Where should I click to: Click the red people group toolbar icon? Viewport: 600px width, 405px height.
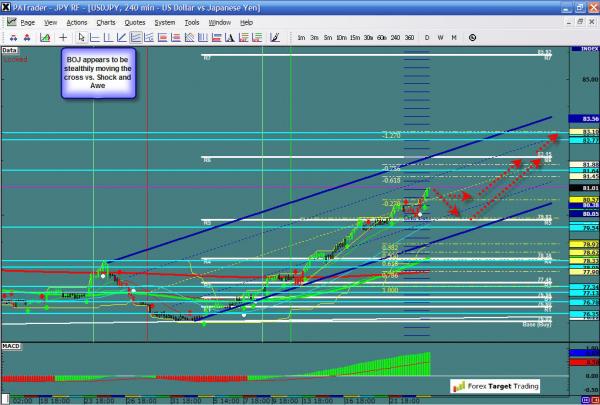tap(27, 38)
